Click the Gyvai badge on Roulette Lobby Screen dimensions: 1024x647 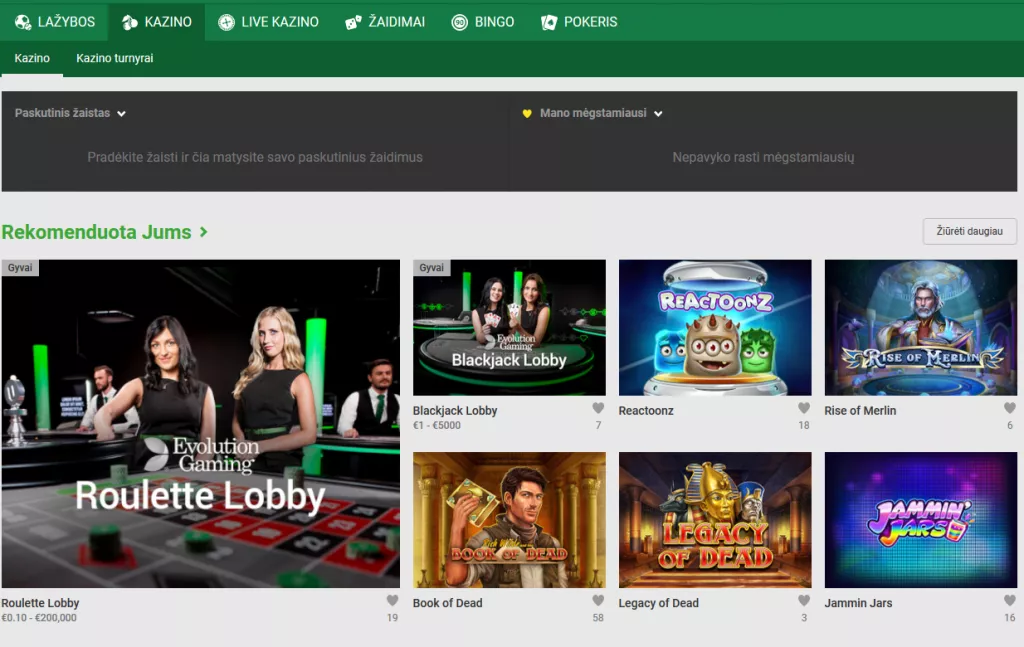21,267
